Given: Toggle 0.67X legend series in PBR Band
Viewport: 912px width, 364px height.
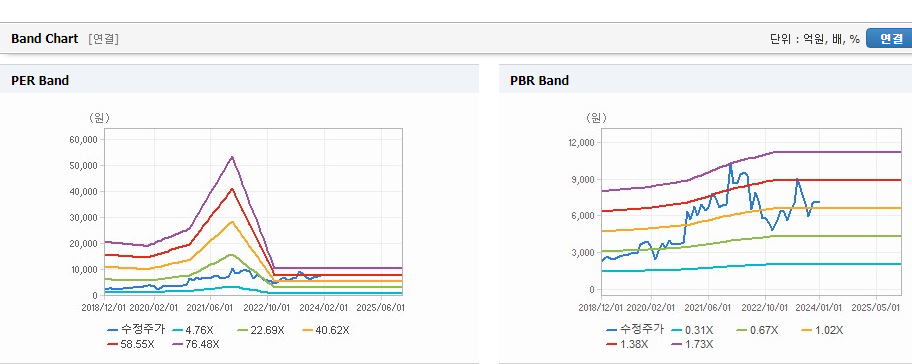Looking at the screenshot, I should (757, 330).
